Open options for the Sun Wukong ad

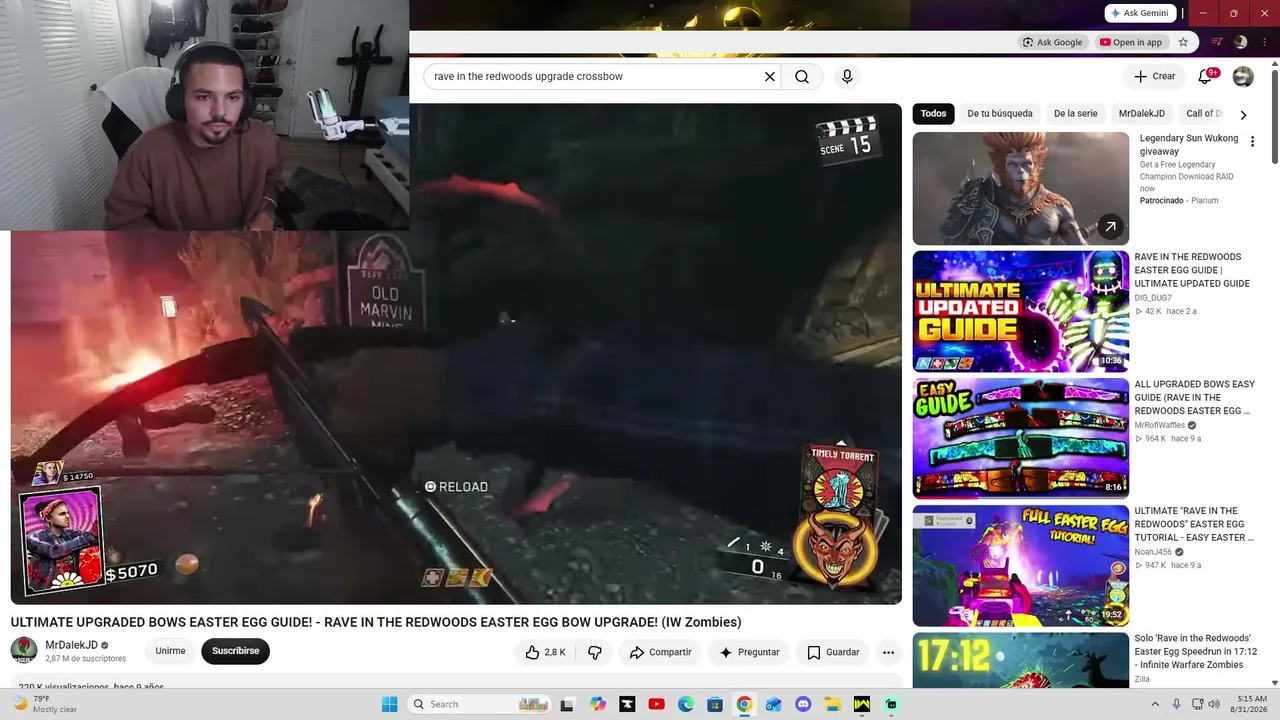(1252, 142)
